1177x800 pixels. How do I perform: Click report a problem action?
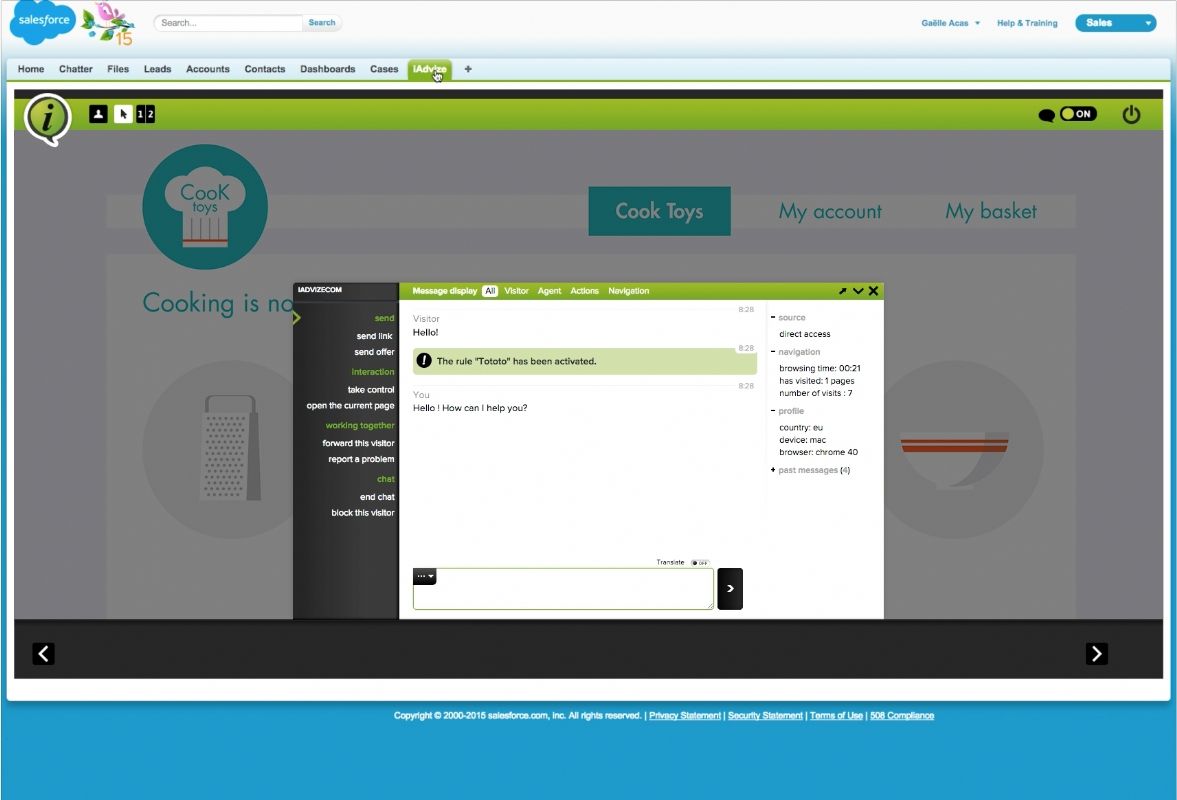tap(361, 459)
